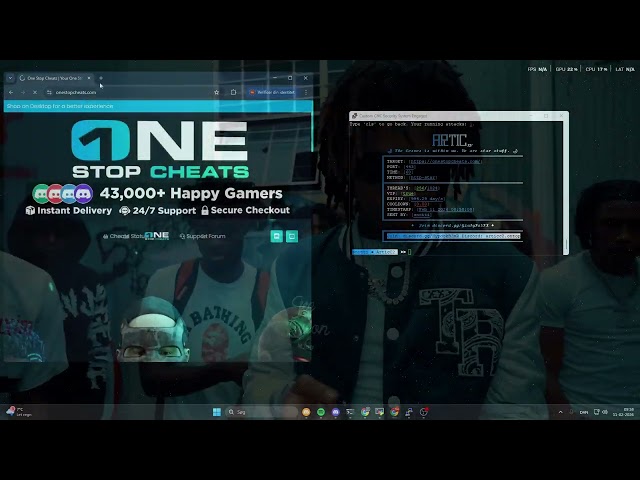Click the Shop on Desktop banner
640x480 pixels.
[x=158, y=106]
